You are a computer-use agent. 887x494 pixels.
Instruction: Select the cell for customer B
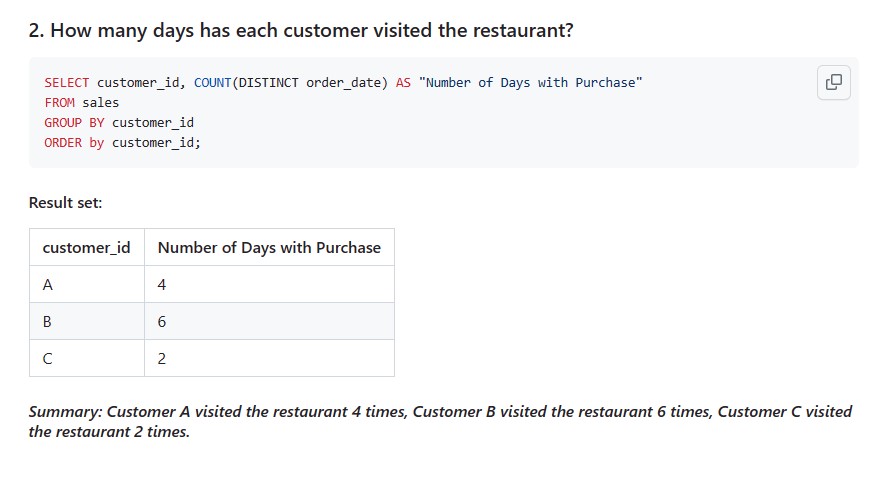(x=87, y=321)
